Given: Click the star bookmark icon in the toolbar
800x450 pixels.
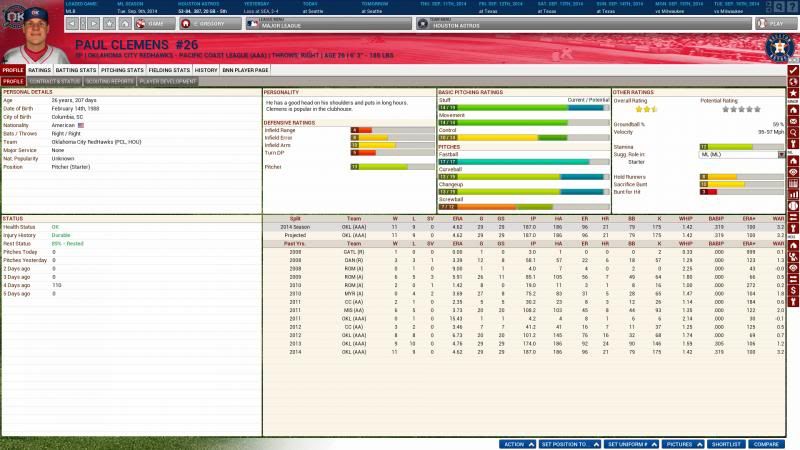Looking at the screenshot, I should point(109,23).
